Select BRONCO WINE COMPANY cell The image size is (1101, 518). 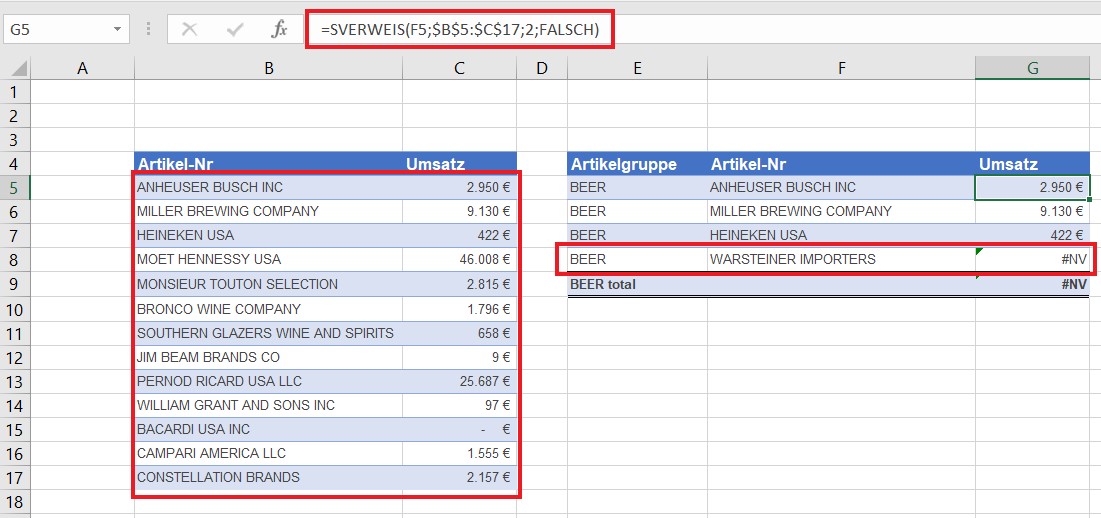coord(268,309)
